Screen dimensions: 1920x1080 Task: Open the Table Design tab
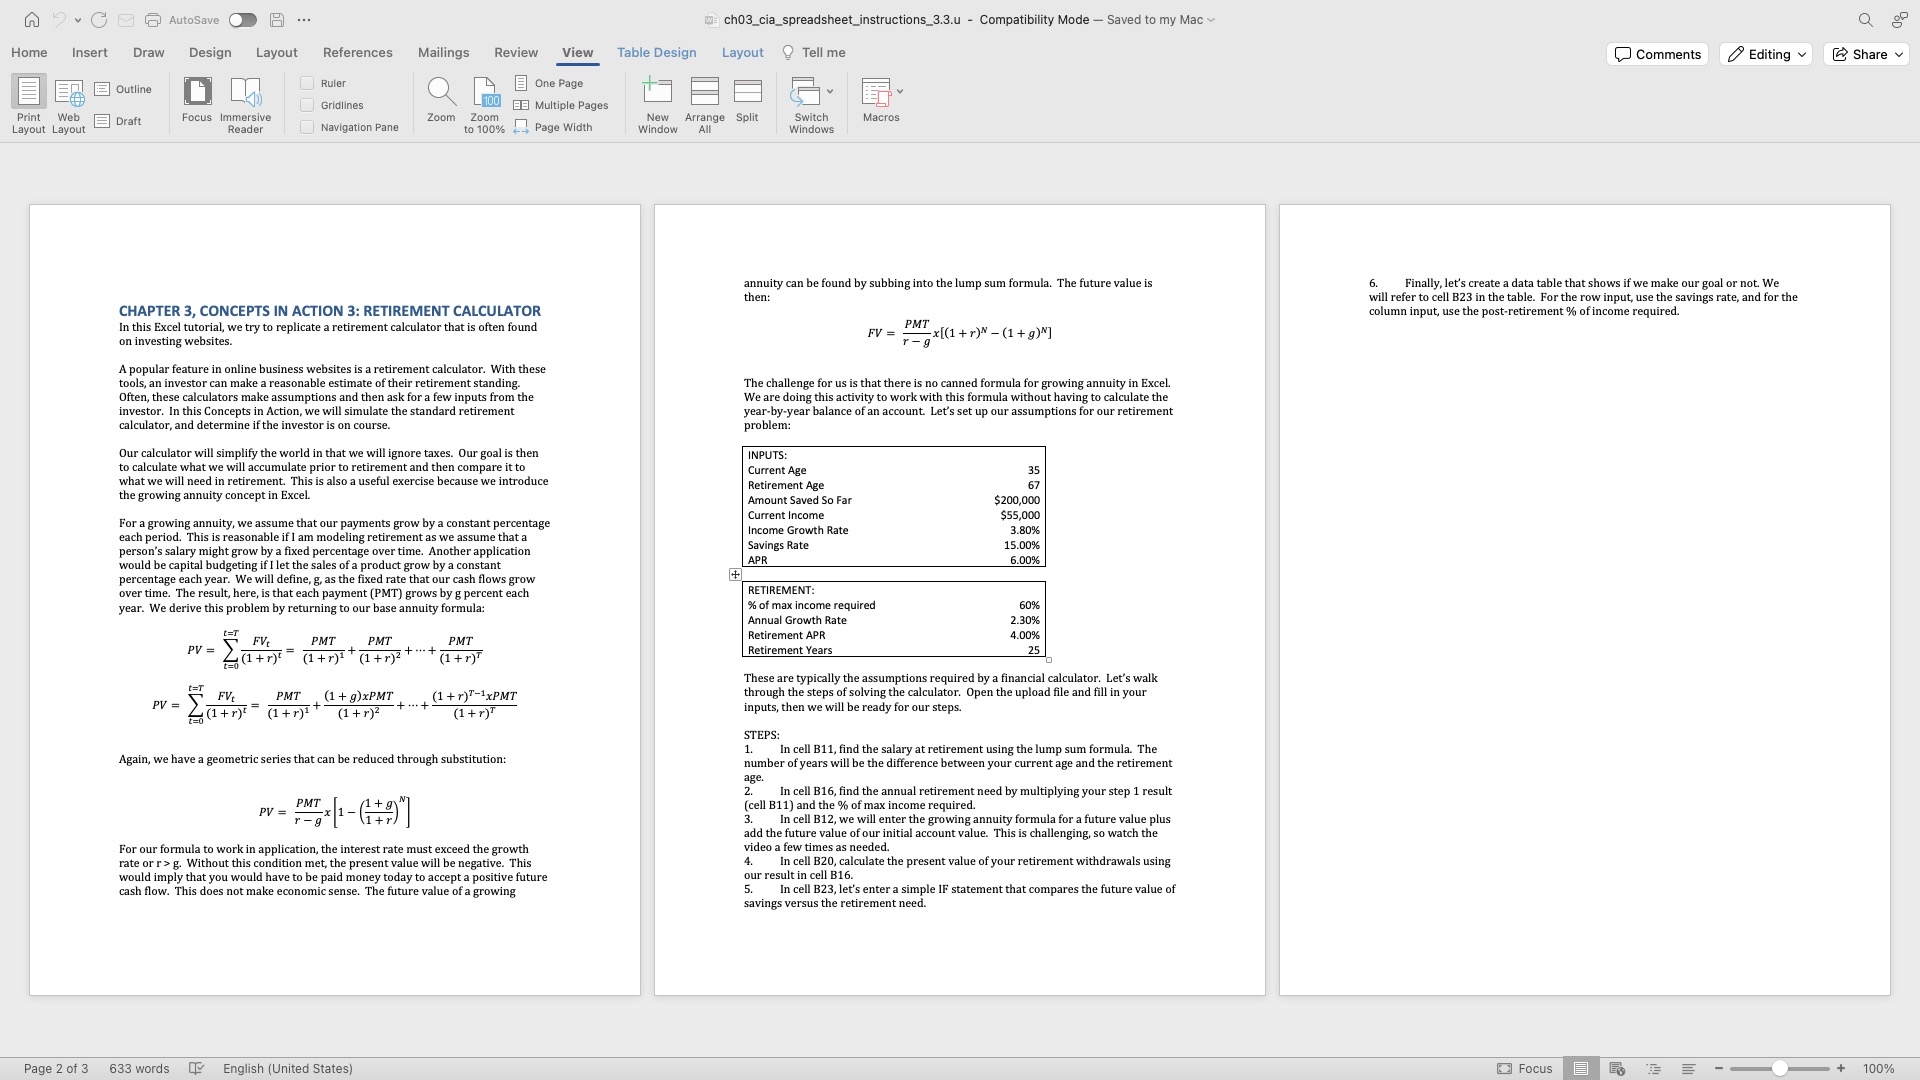coord(656,52)
